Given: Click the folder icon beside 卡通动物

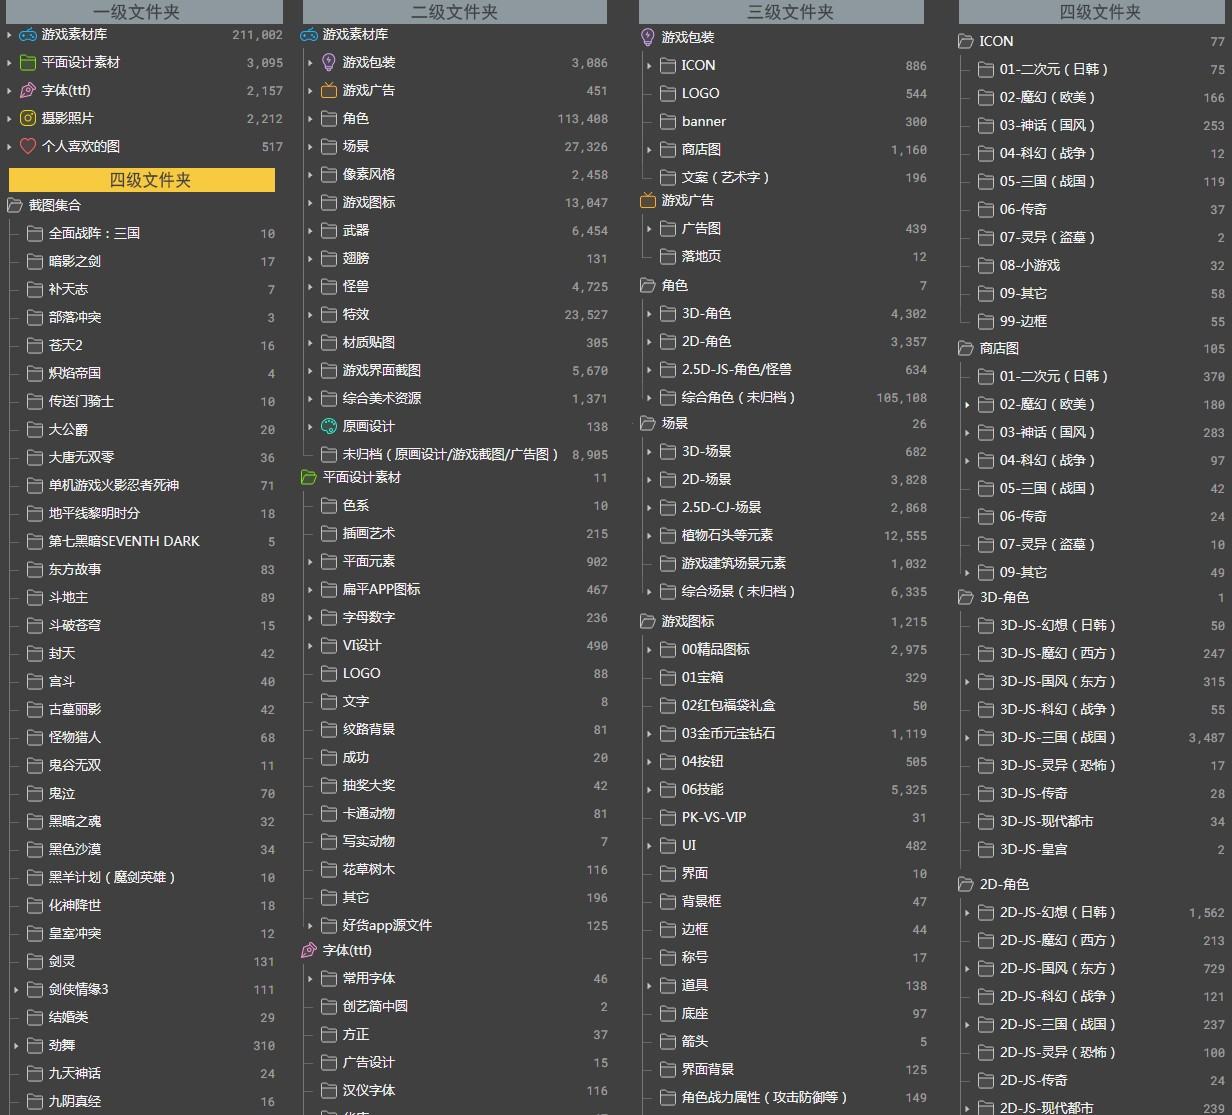Looking at the screenshot, I should (329, 813).
